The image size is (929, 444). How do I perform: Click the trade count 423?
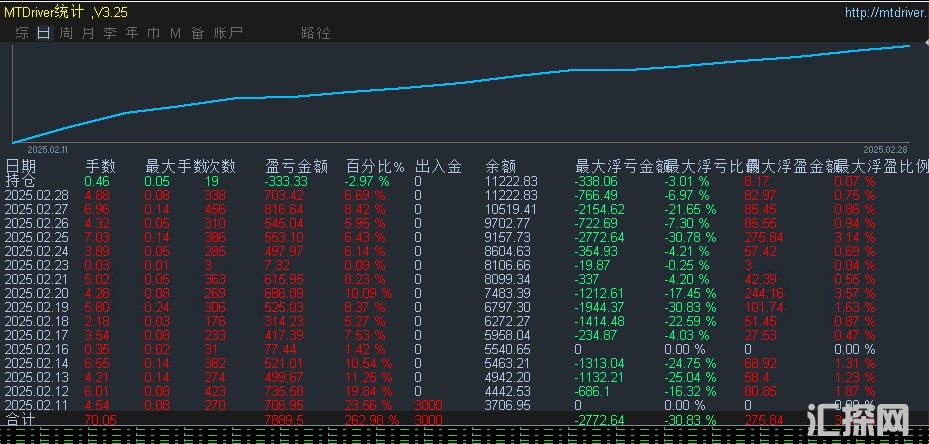[214, 391]
